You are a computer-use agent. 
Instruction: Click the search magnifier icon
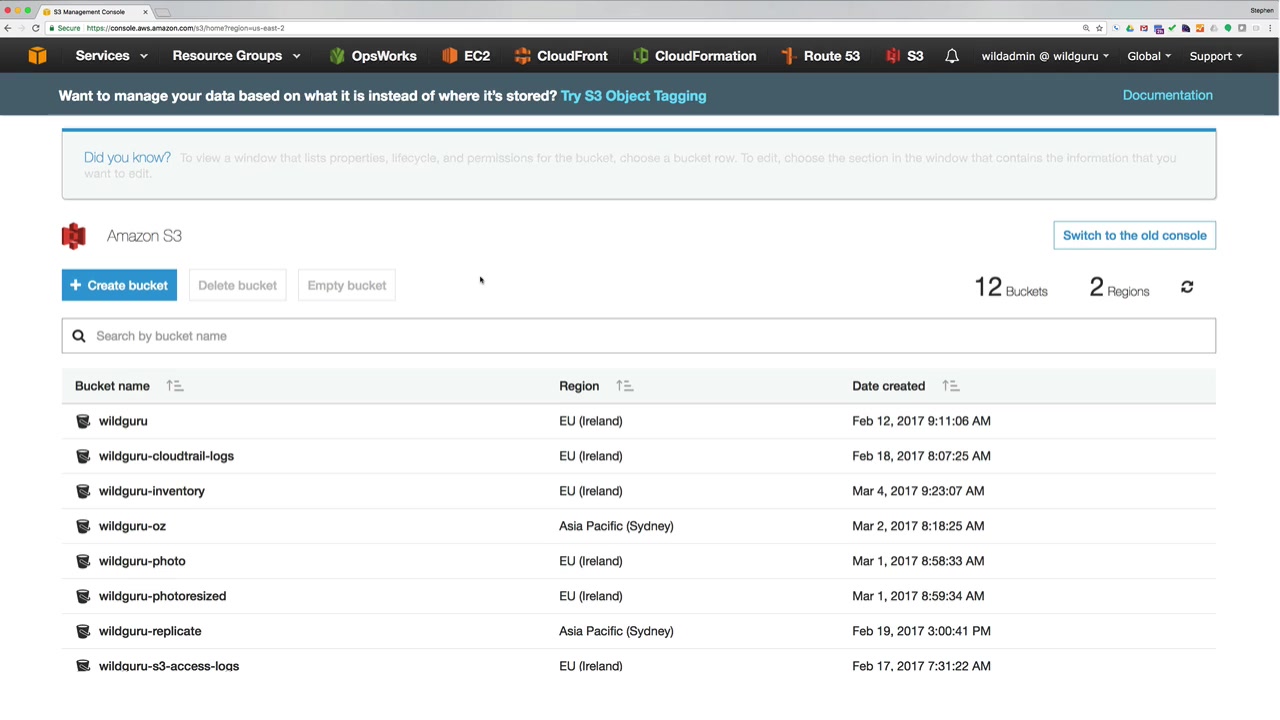[x=79, y=336]
